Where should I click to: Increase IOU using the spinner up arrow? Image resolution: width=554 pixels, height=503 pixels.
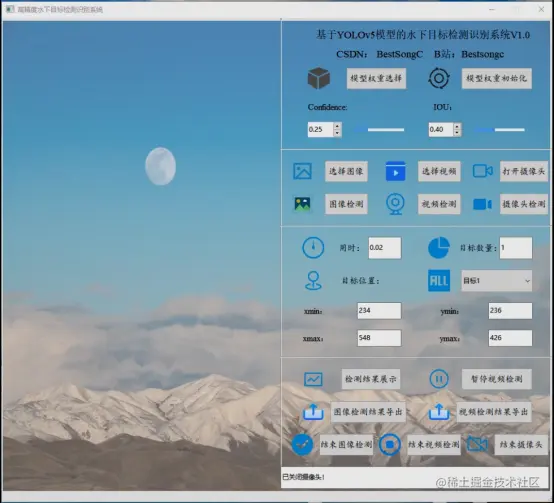click(x=458, y=126)
